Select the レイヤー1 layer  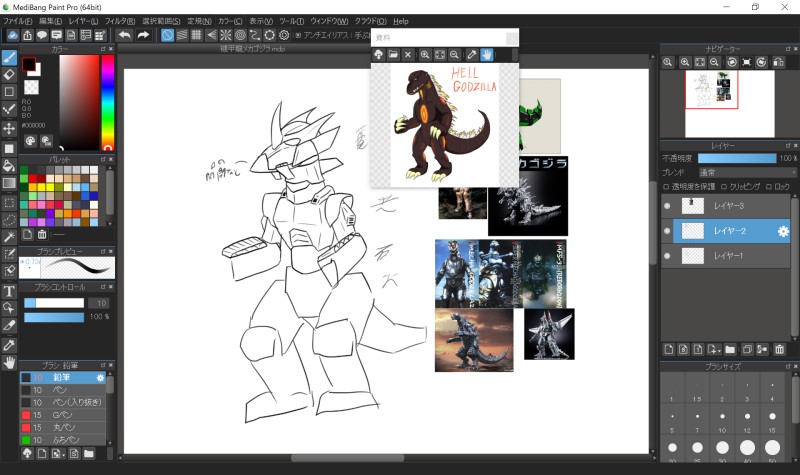(727, 256)
